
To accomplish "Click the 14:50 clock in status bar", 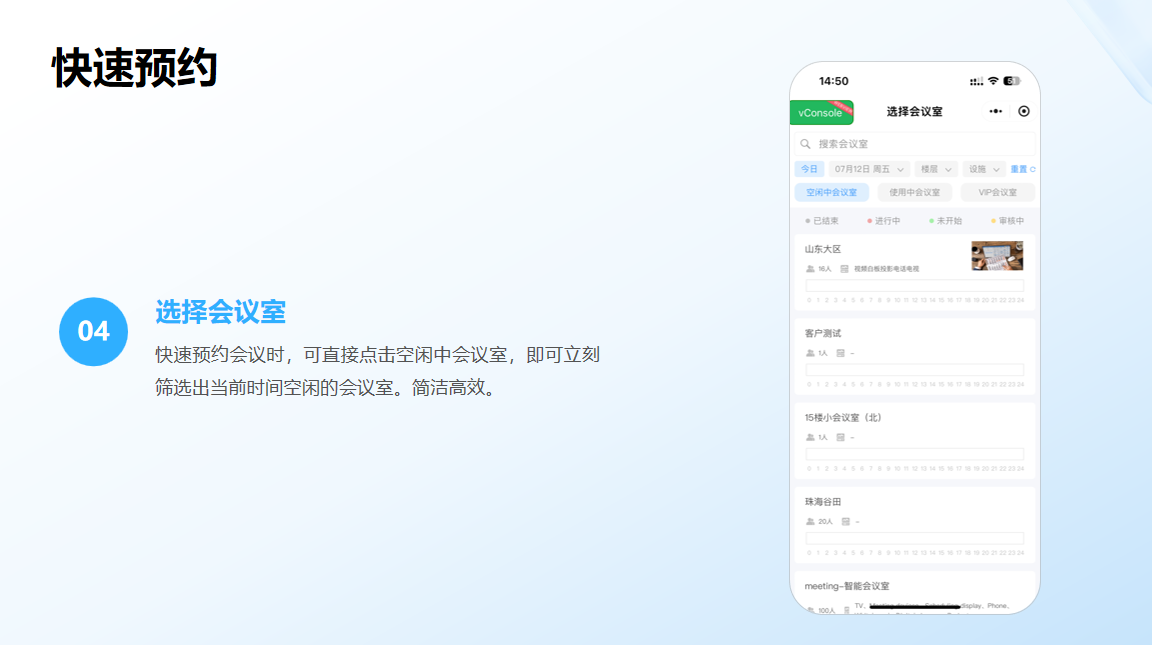I will 834,81.
